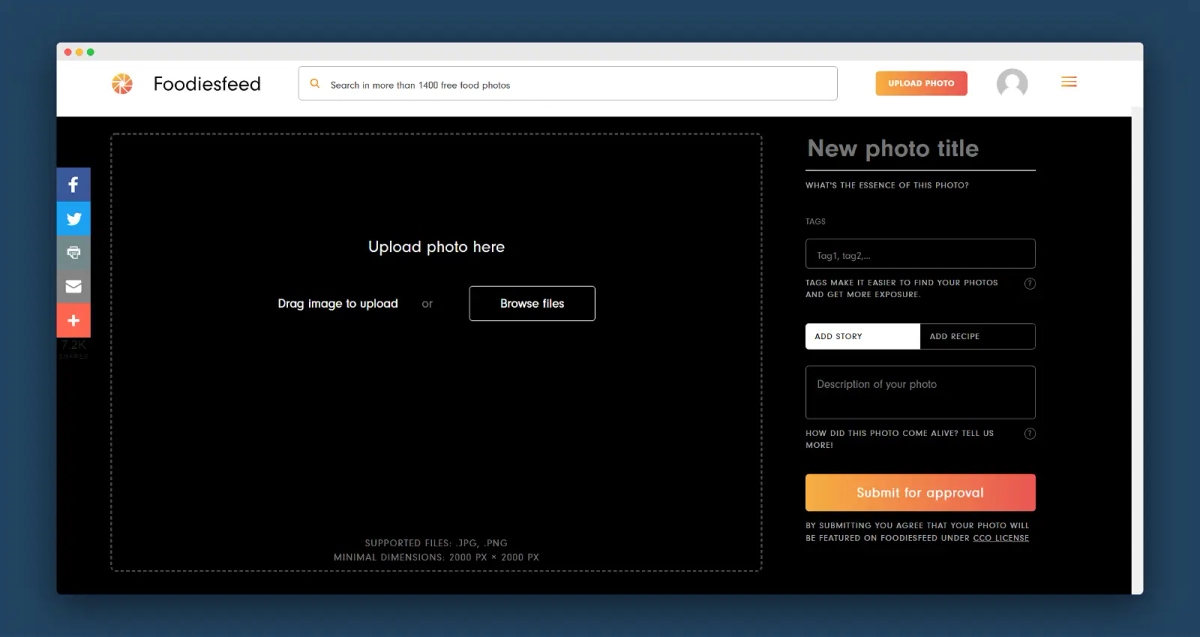Image resolution: width=1200 pixels, height=637 pixels.
Task: Open more share options with the plus icon
Action: pyautogui.click(x=74, y=321)
